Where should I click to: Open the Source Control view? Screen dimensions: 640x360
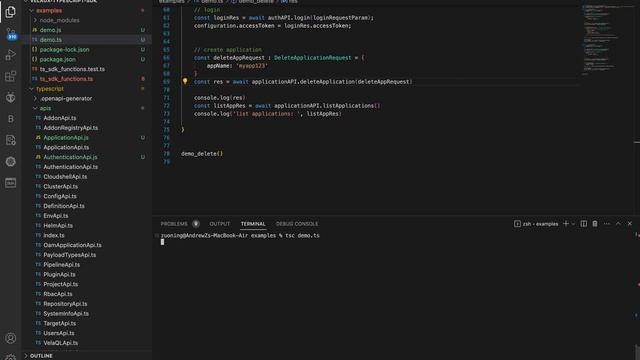(x=11, y=33)
